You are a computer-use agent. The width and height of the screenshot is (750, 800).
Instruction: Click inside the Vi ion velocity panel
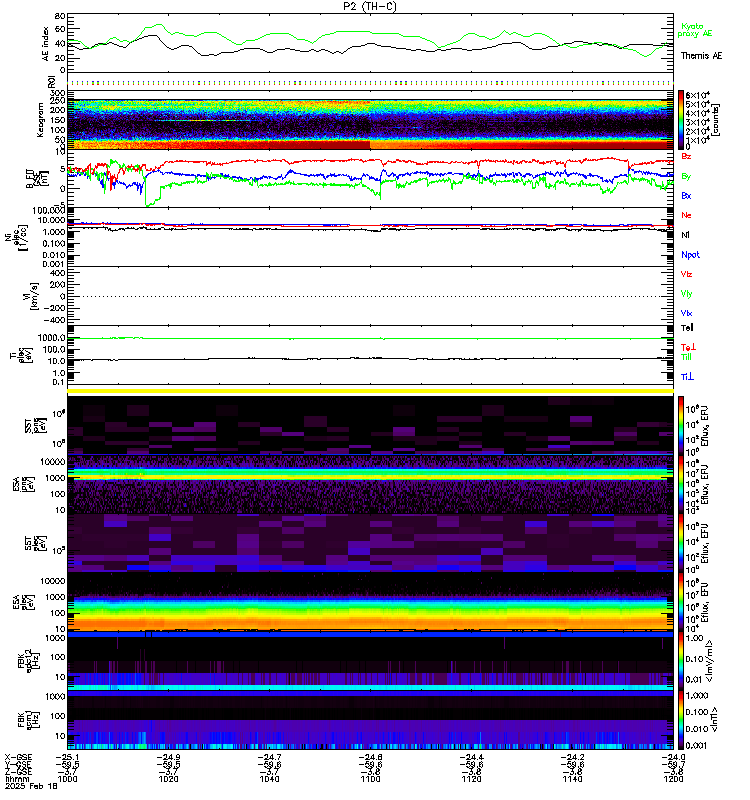[x=370, y=296]
